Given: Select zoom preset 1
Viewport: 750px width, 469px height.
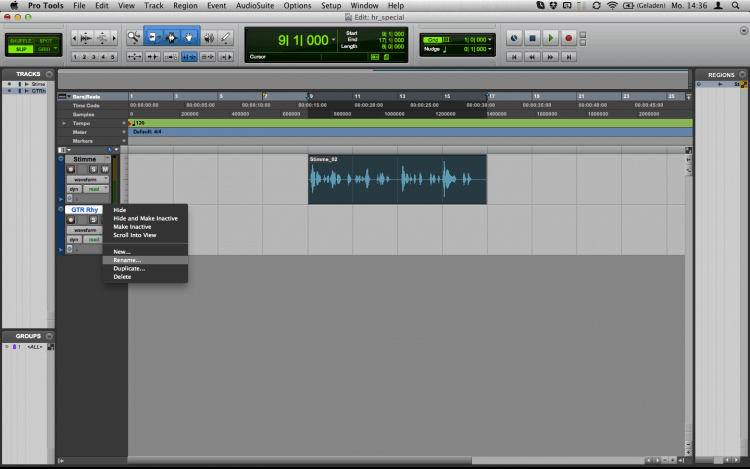Looking at the screenshot, I should [75, 56].
